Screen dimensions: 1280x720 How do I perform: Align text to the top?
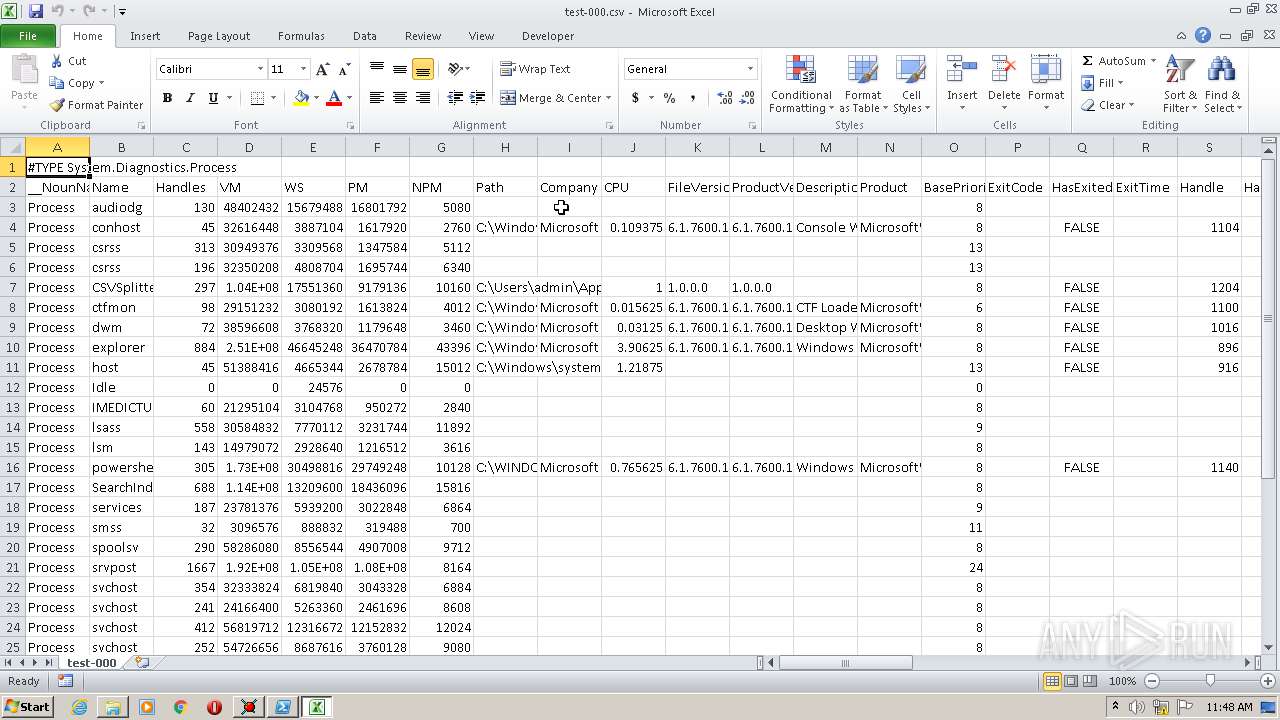pyautogui.click(x=377, y=69)
